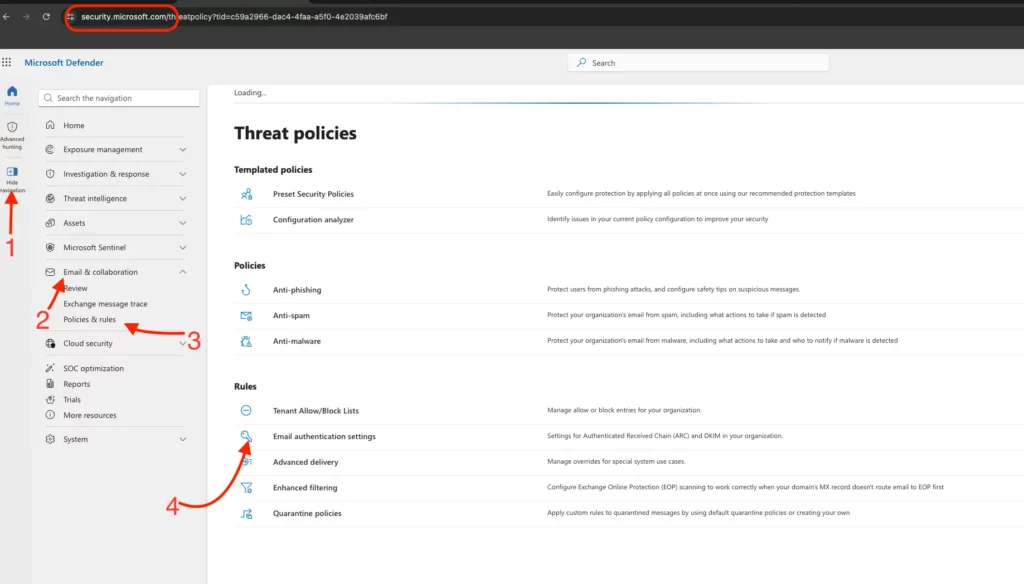Expand Threat intelligence chevron
Viewport: 1024px width, 584px height.
tap(183, 199)
